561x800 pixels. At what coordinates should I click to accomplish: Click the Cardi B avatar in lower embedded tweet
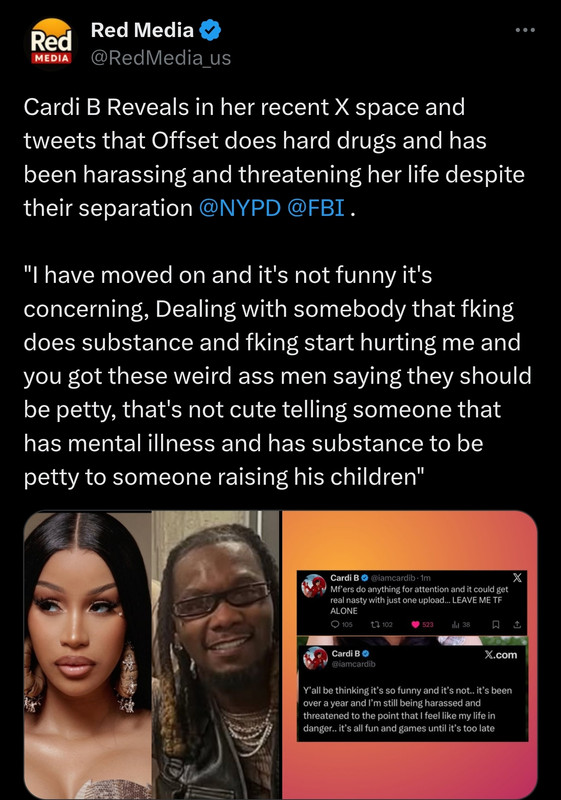coord(315,658)
